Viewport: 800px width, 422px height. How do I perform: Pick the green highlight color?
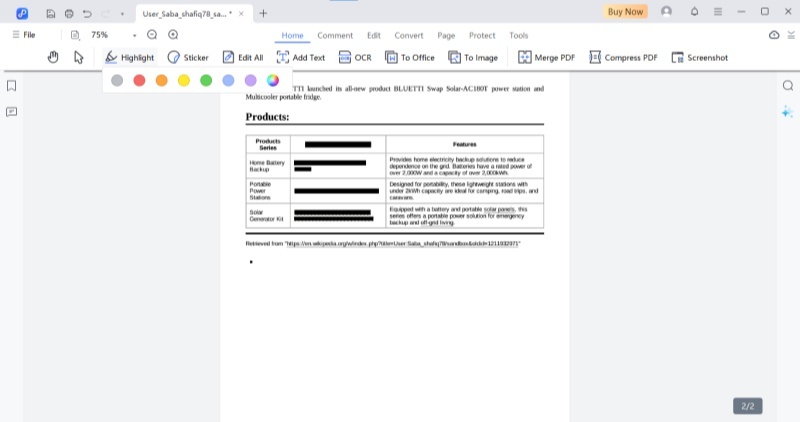(206, 80)
